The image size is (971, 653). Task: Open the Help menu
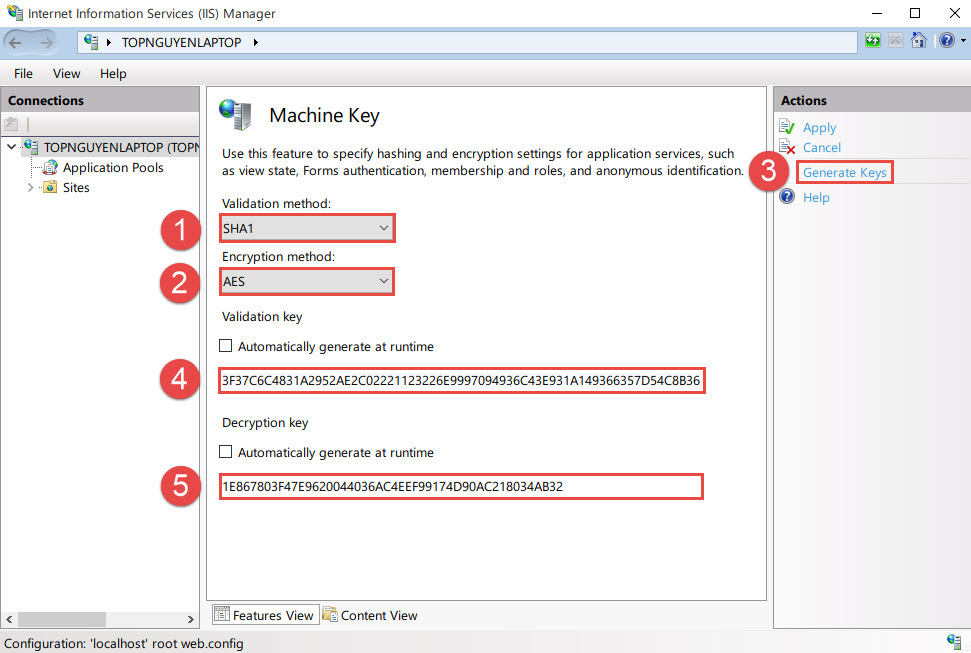(x=113, y=73)
